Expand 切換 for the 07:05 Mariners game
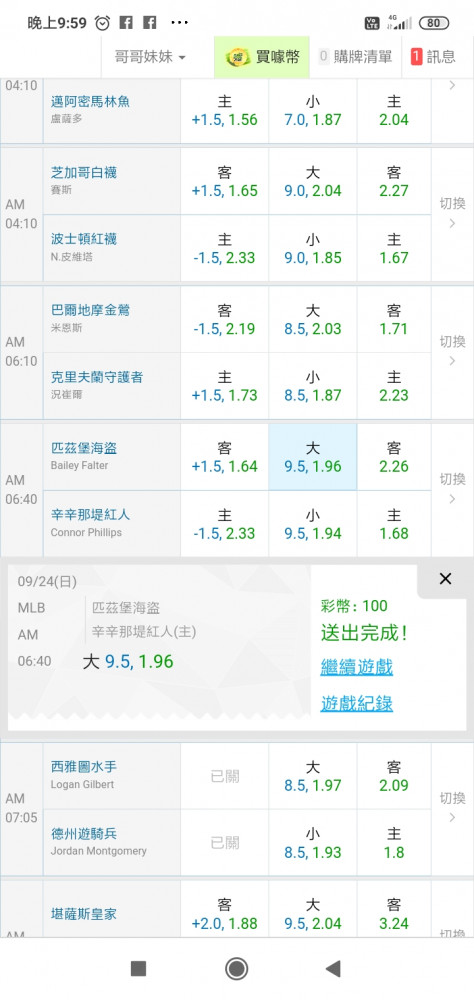This screenshot has width=474, height=1000. 452,807
